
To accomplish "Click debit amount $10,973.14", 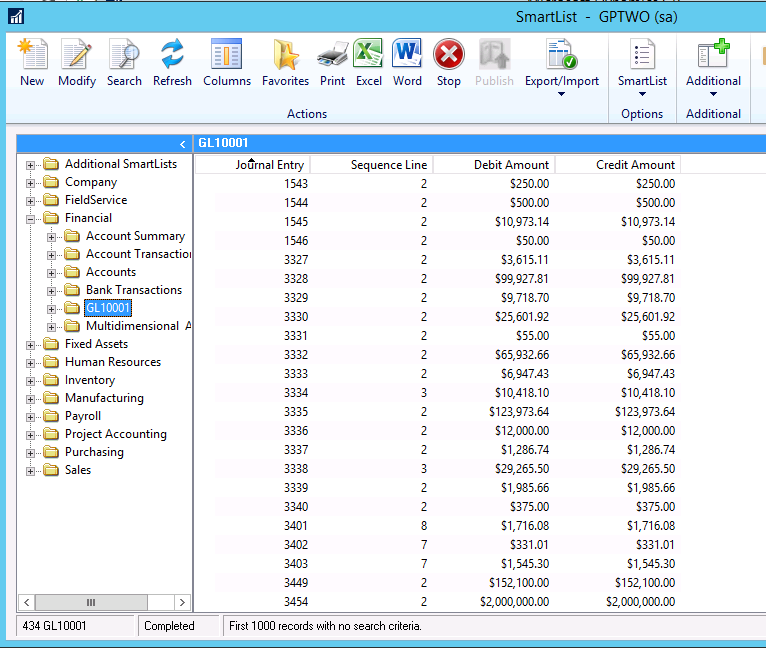I will coord(522,222).
